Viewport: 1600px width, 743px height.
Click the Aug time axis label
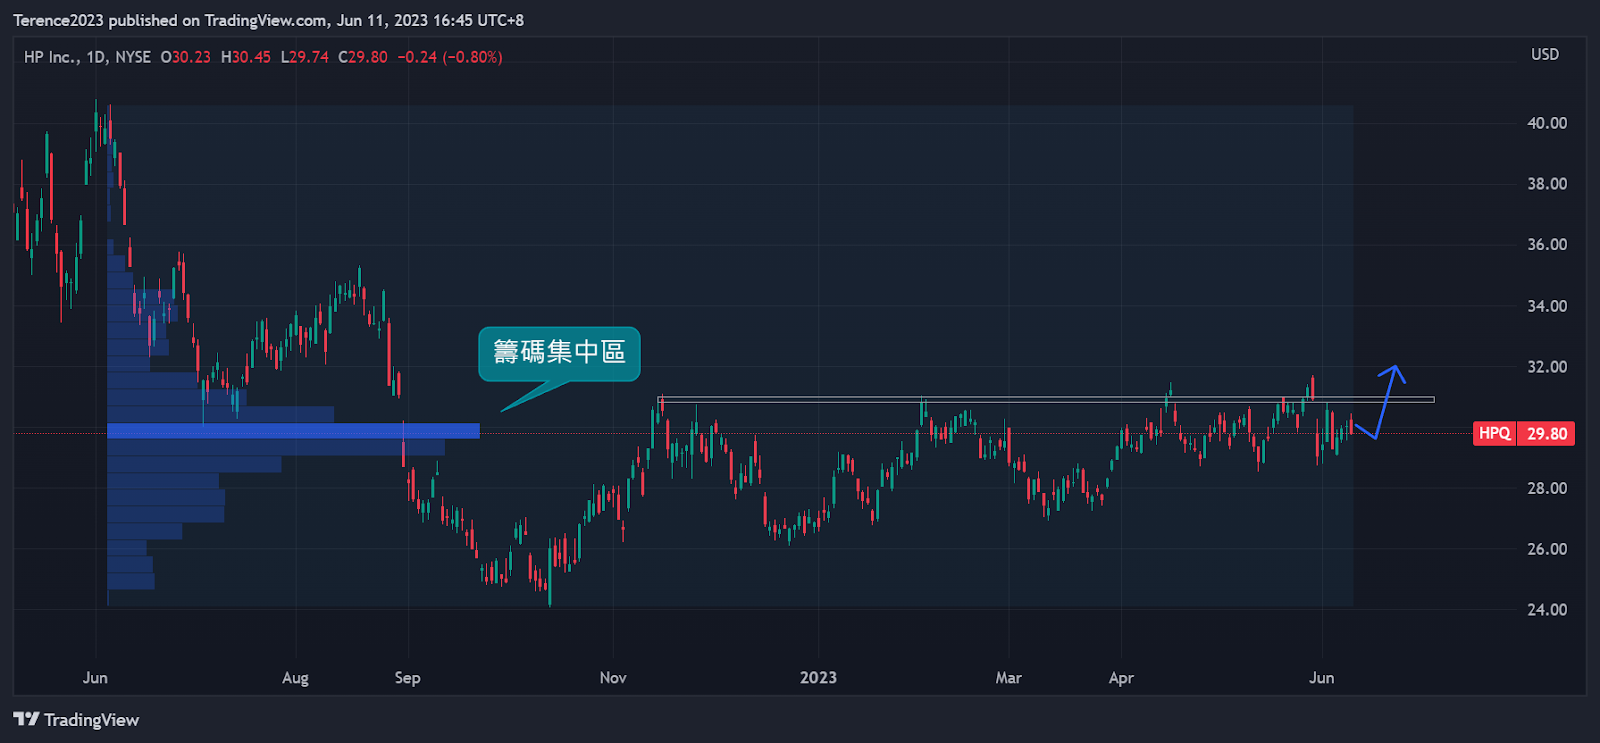pyautogui.click(x=295, y=678)
